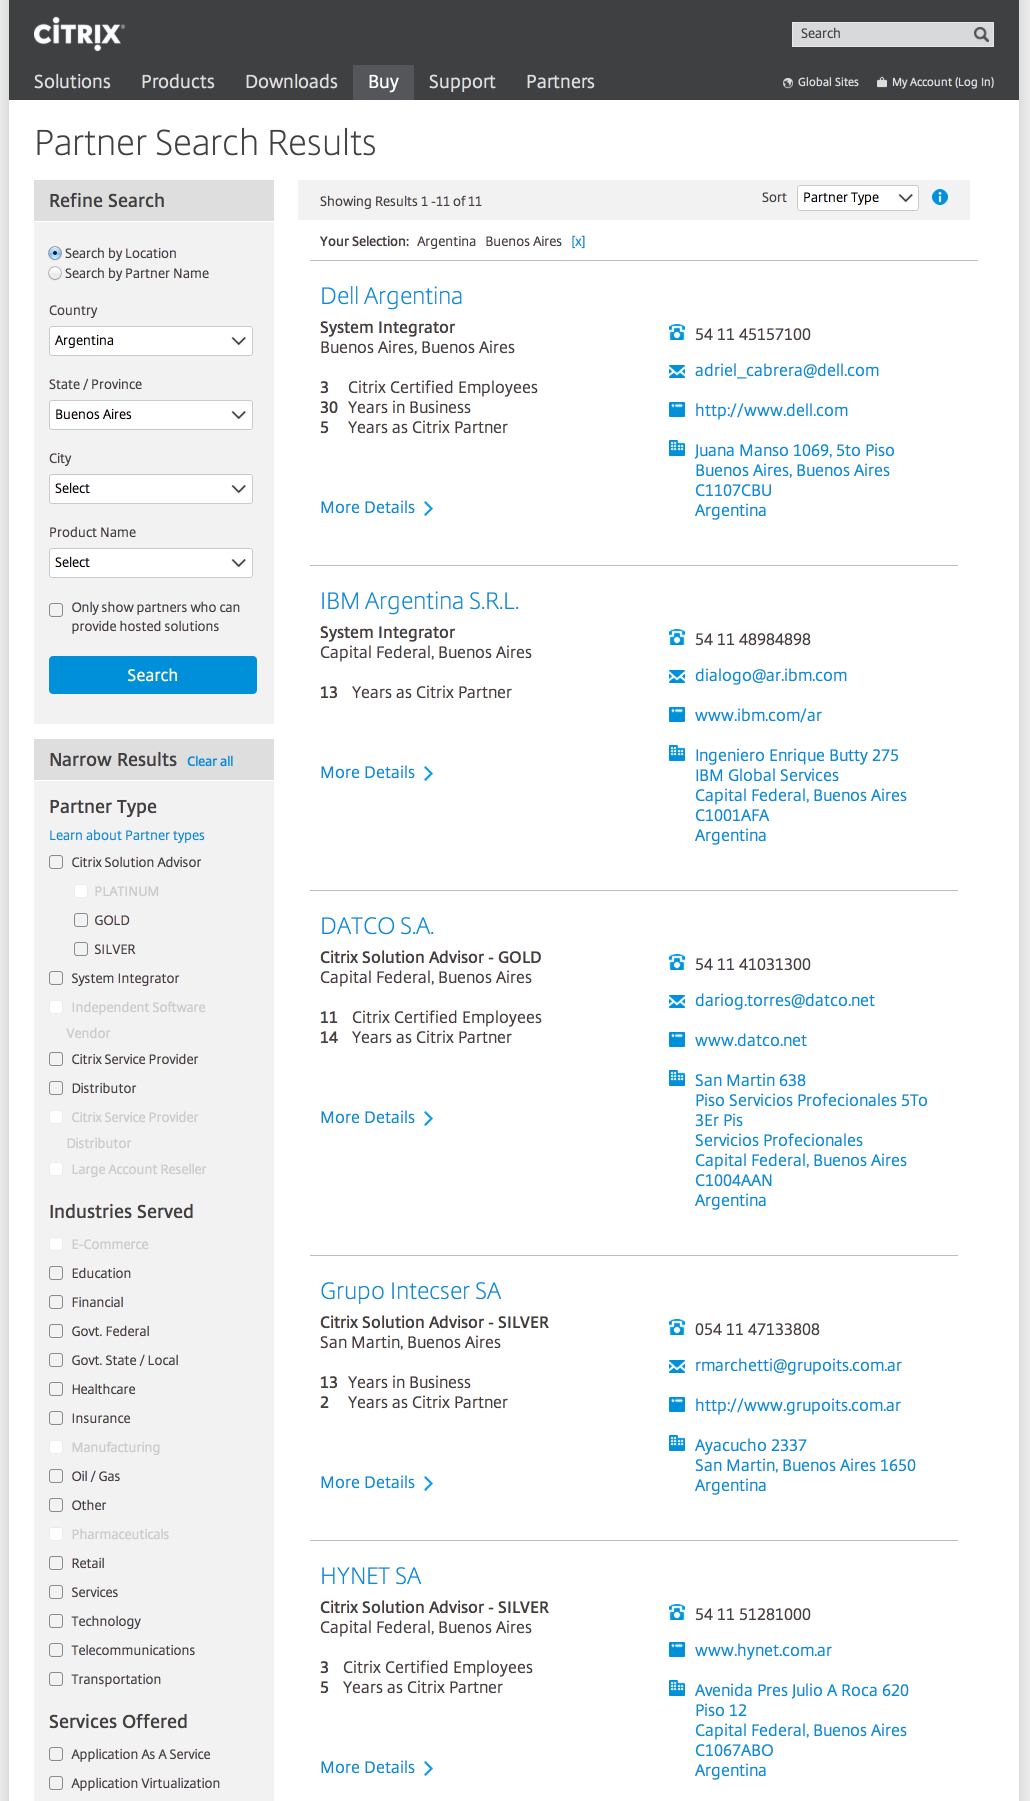Expand More Details for Grupo Intecser SA
The width and height of the screenshot is (1030, 1801).
click(x=377, y=1483)
